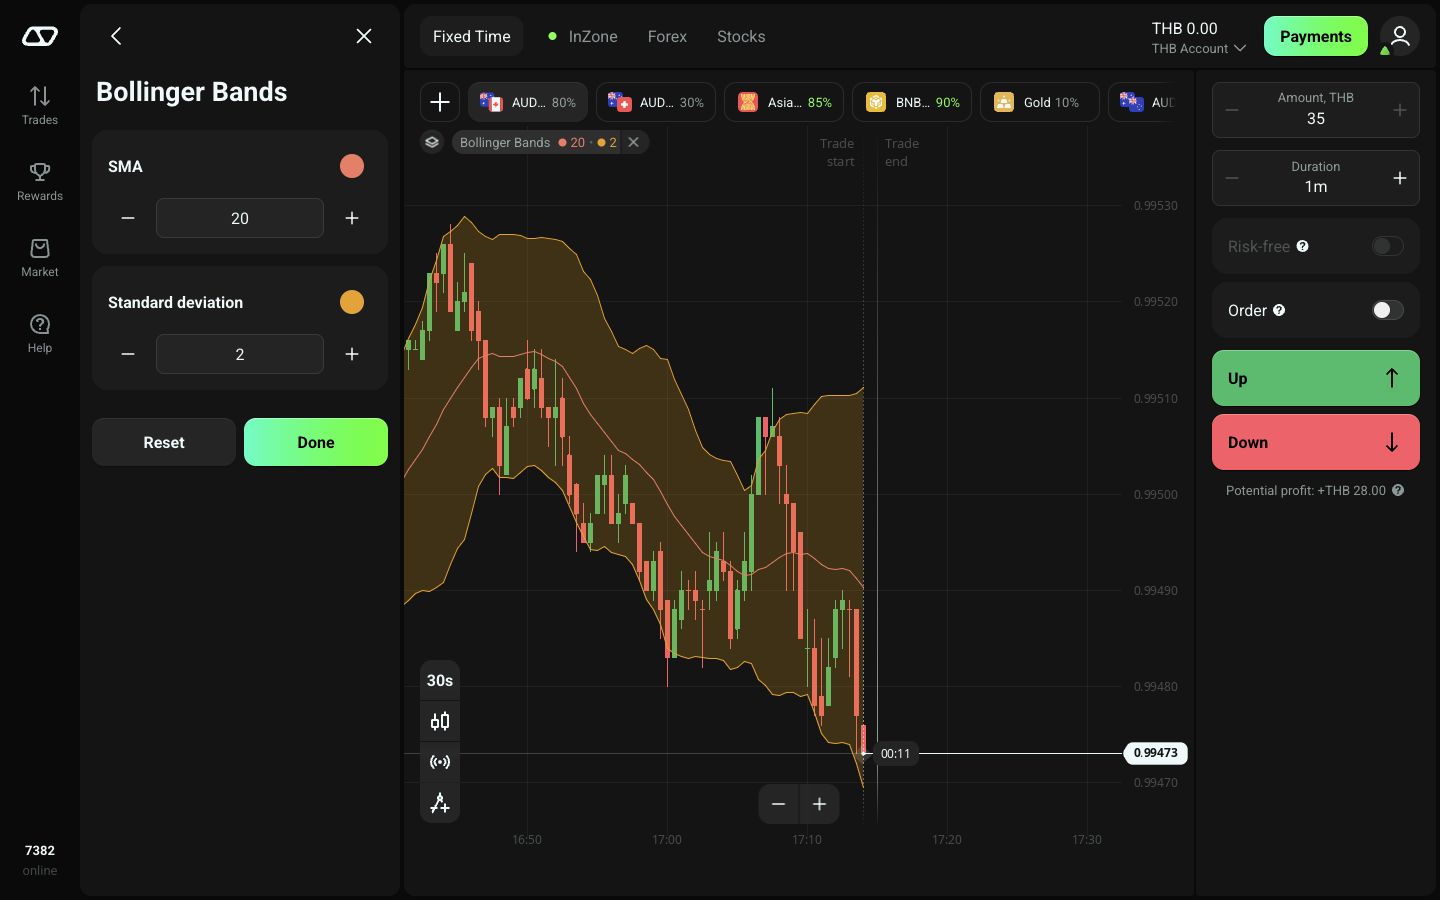Viewport: 1440px width, 900px height.
Task: Toggle the Order switch
Action: pos(1387,310)
